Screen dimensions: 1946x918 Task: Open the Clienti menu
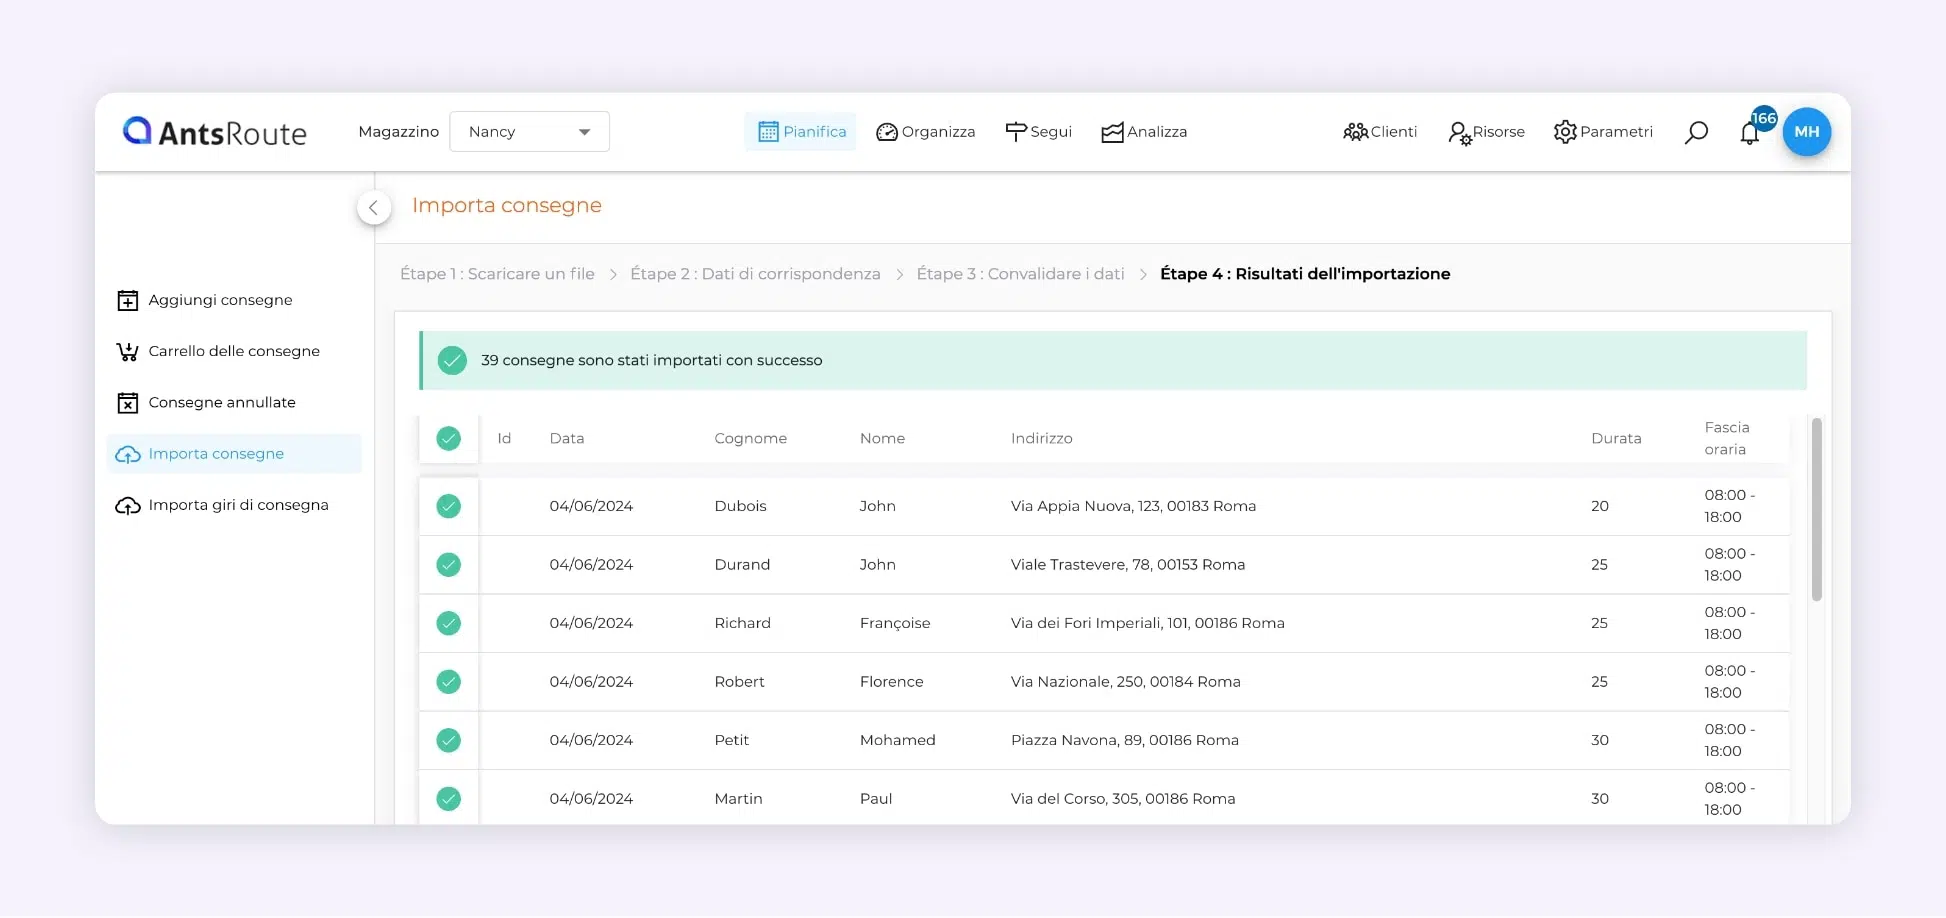pyautogui.click(x=1380, y=132)
